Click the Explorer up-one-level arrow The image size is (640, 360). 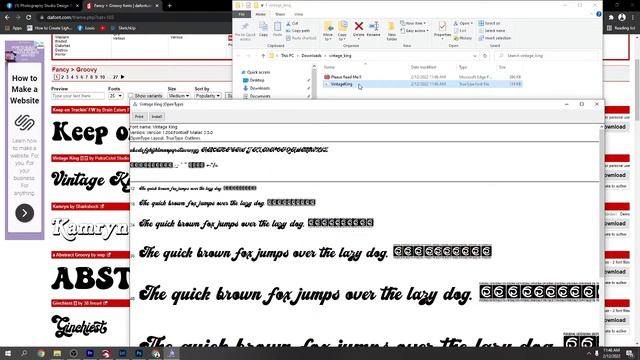tap(263, 56)
